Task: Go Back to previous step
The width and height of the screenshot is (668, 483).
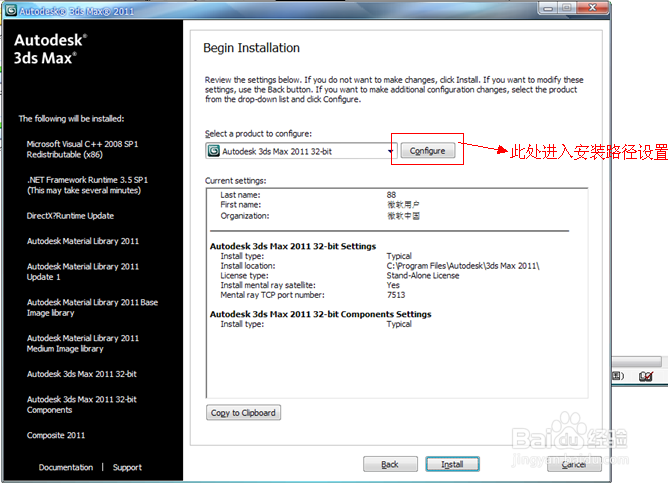Action: tap(390, 464)
